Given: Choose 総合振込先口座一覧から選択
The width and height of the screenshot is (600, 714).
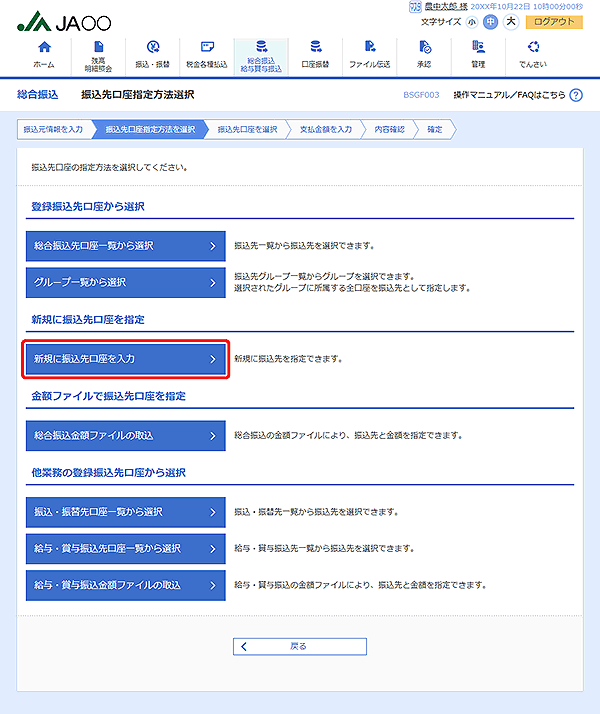Looking at the screenshot, I should tap(125, 245).
